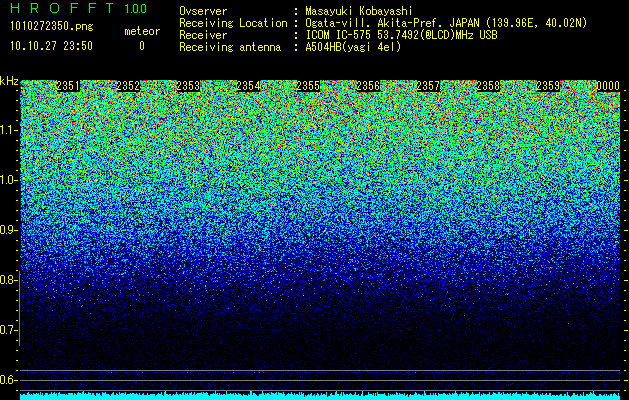The image size is (629, 400).
Task: Click the 2351 time marker
Action: pos(68,86)
